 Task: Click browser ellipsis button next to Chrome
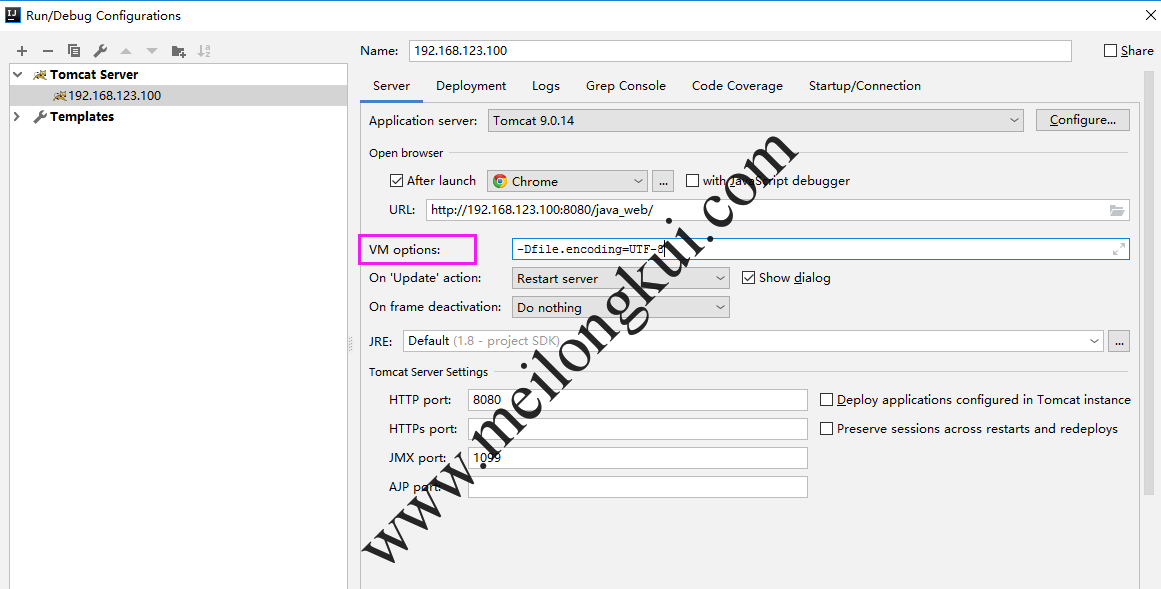tap(663, 181)
